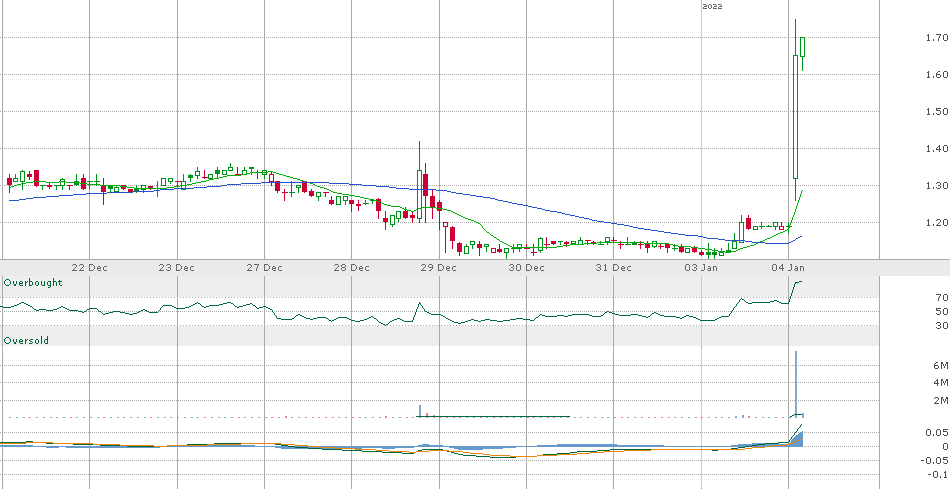
Task: Select the 30 Dec date label
Action: point(526,268)
